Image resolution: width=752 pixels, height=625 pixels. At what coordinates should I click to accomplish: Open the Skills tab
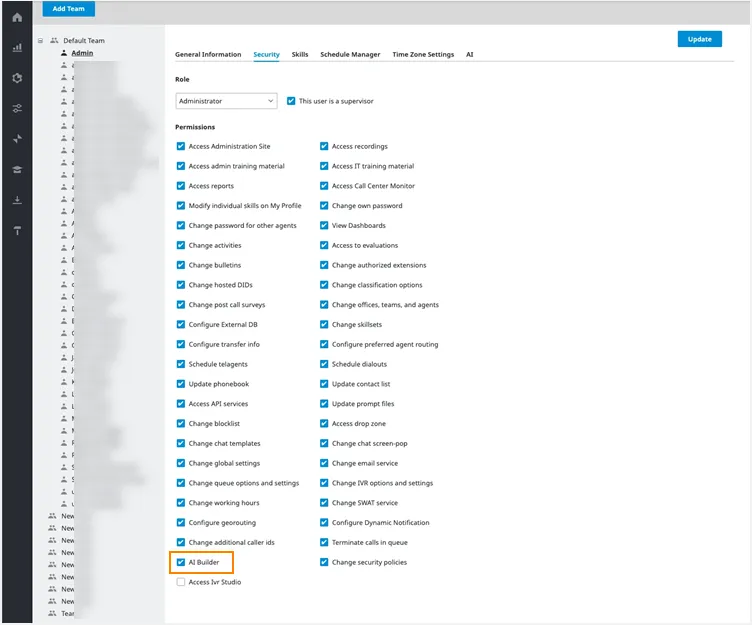(300, 54)
